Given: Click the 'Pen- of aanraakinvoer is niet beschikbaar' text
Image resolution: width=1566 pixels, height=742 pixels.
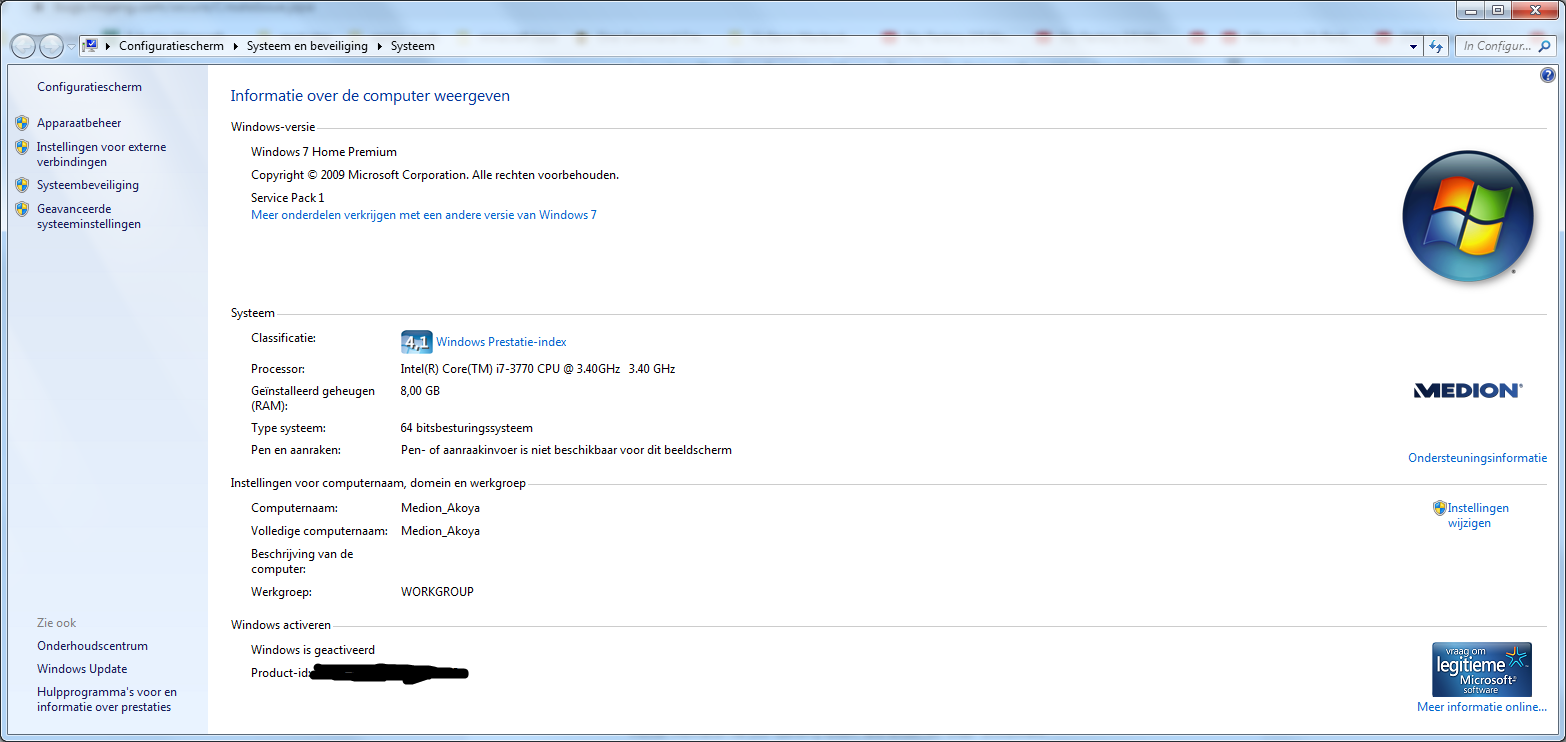Looking at the screenshot, I should coord(566,450).
